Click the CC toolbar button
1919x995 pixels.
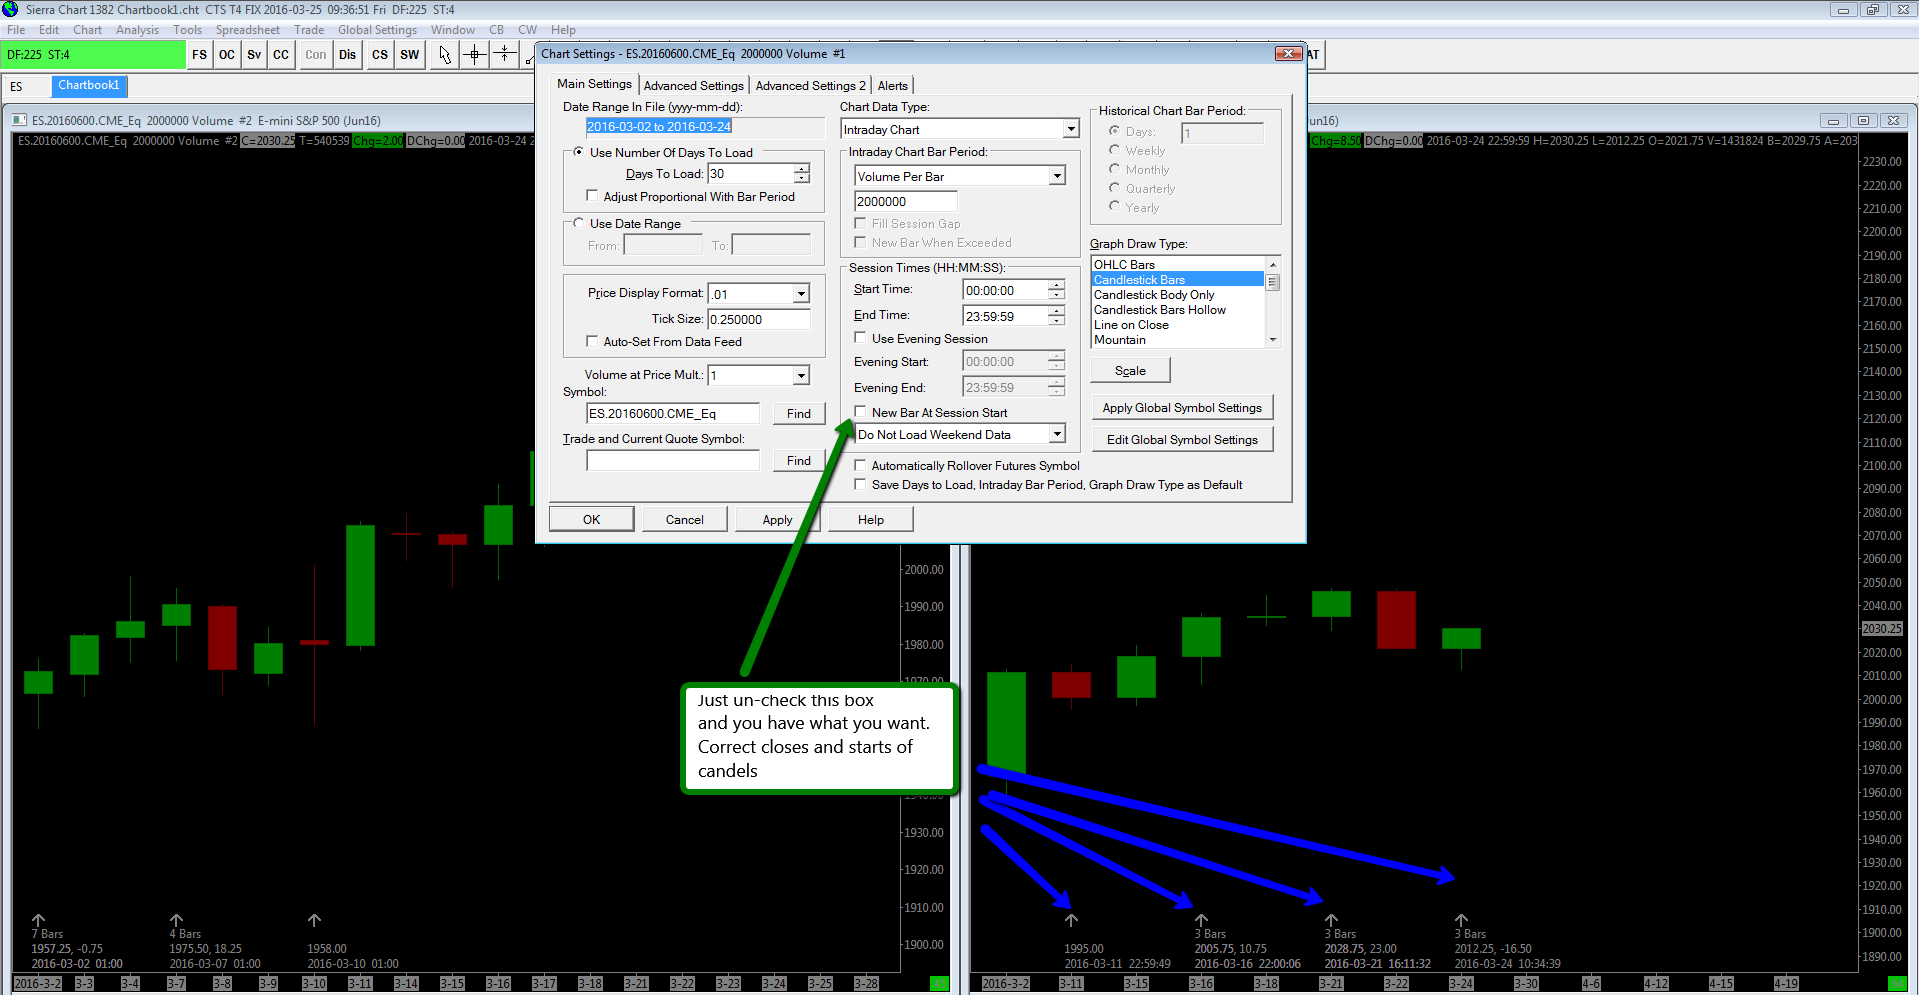coord(281,55)
